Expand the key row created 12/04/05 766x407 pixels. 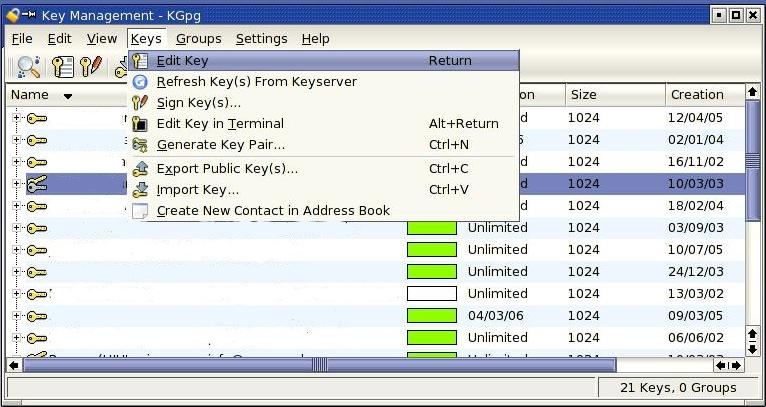[x=16, y=118]
